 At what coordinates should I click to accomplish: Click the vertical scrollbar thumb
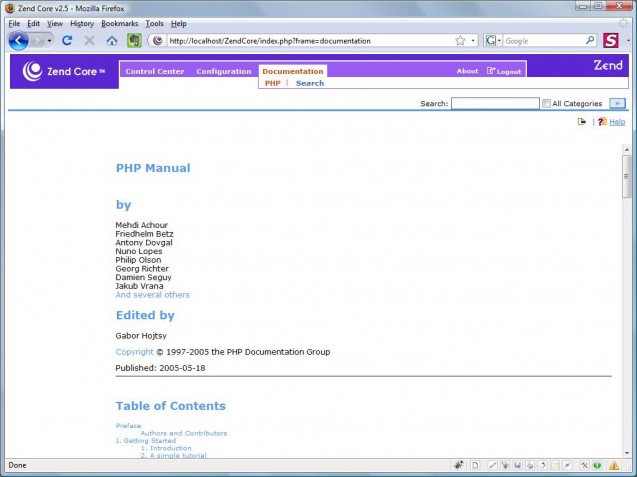tap(627, 176)
